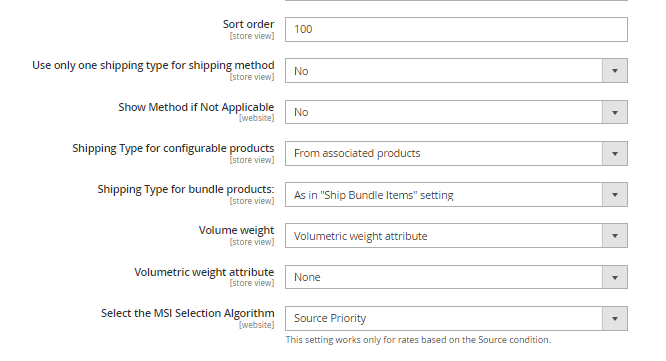Viewport: 666px width, 361px height.
Task: Open the MSI Selection Algorithm dropdown
Action: 456,319
